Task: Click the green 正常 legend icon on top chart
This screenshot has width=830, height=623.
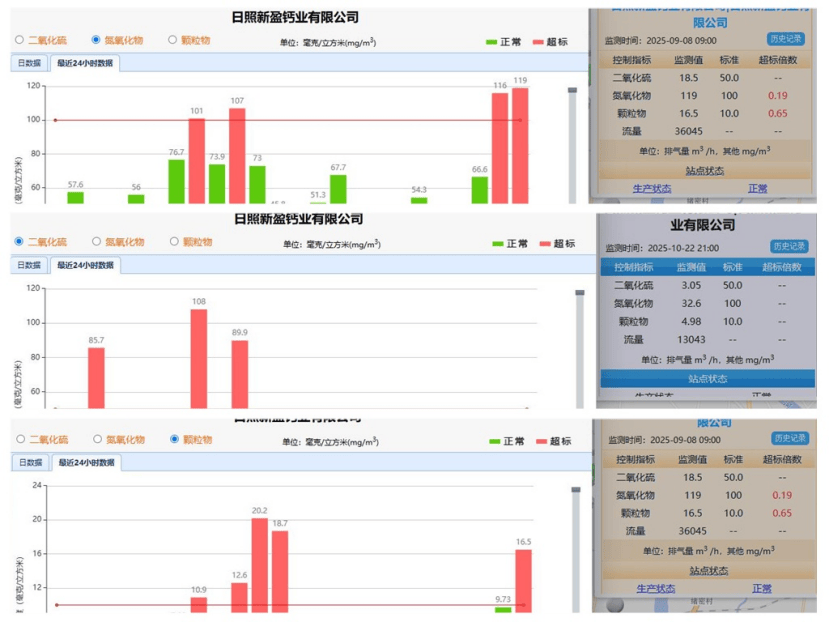Action: point(490,39)
